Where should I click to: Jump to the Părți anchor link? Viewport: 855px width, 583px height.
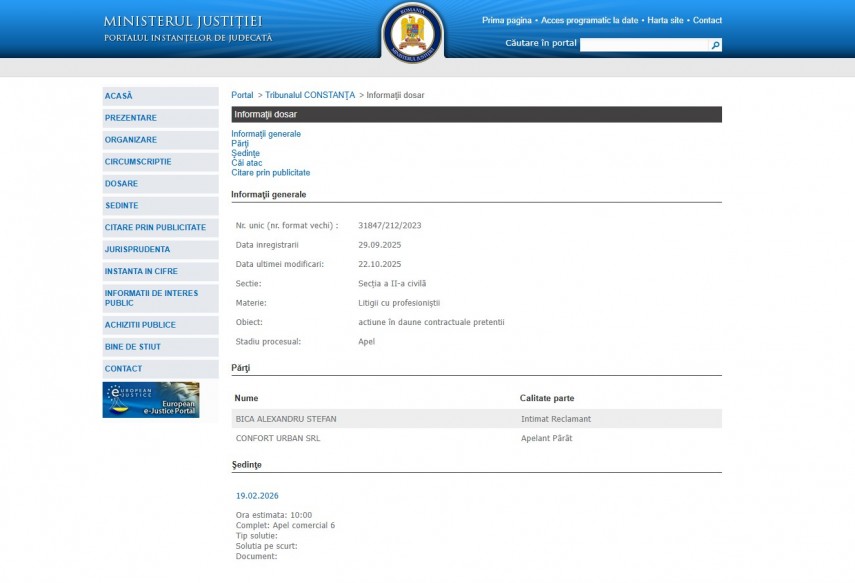pyautogui.click(x=240, y=143)
